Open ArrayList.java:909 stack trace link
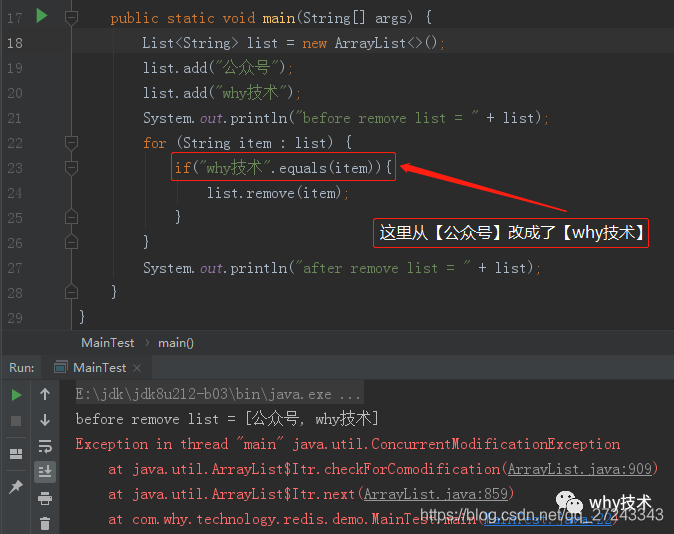This screenshot has width=674, height=534. pyautogui.click(x=580, y=469)
